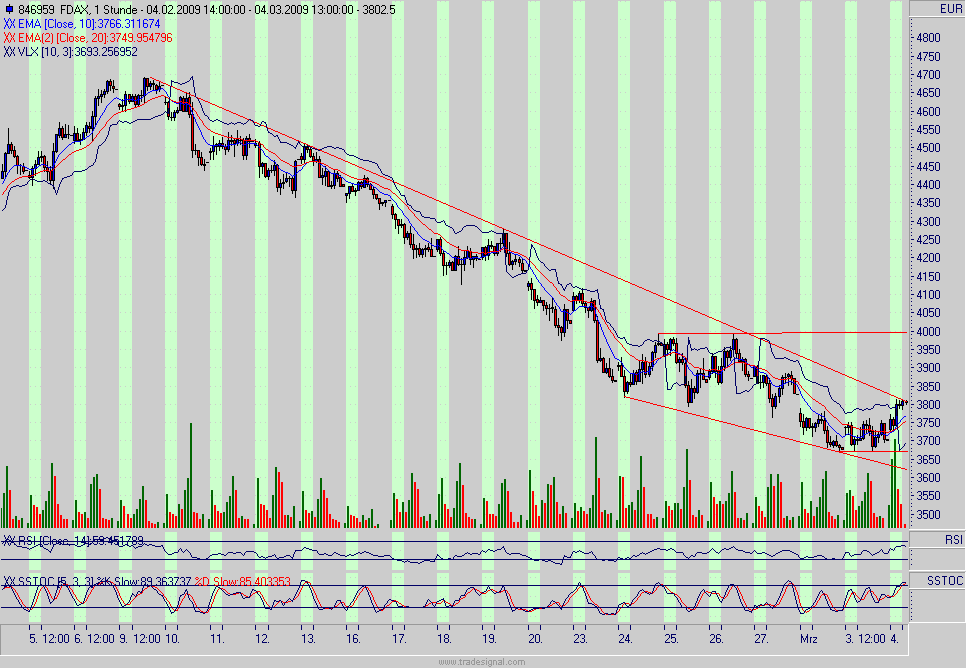Click the 4250 price axis label

pos(928,240)
